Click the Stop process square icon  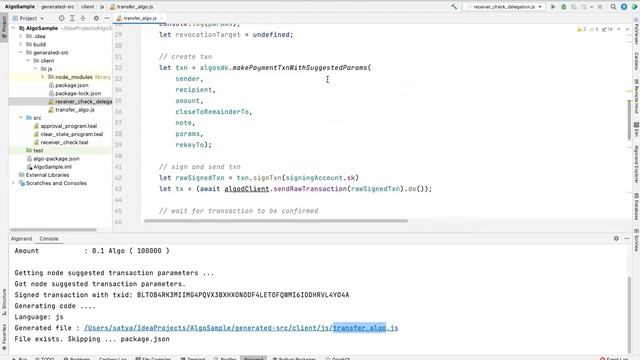[x=600, y=7]
